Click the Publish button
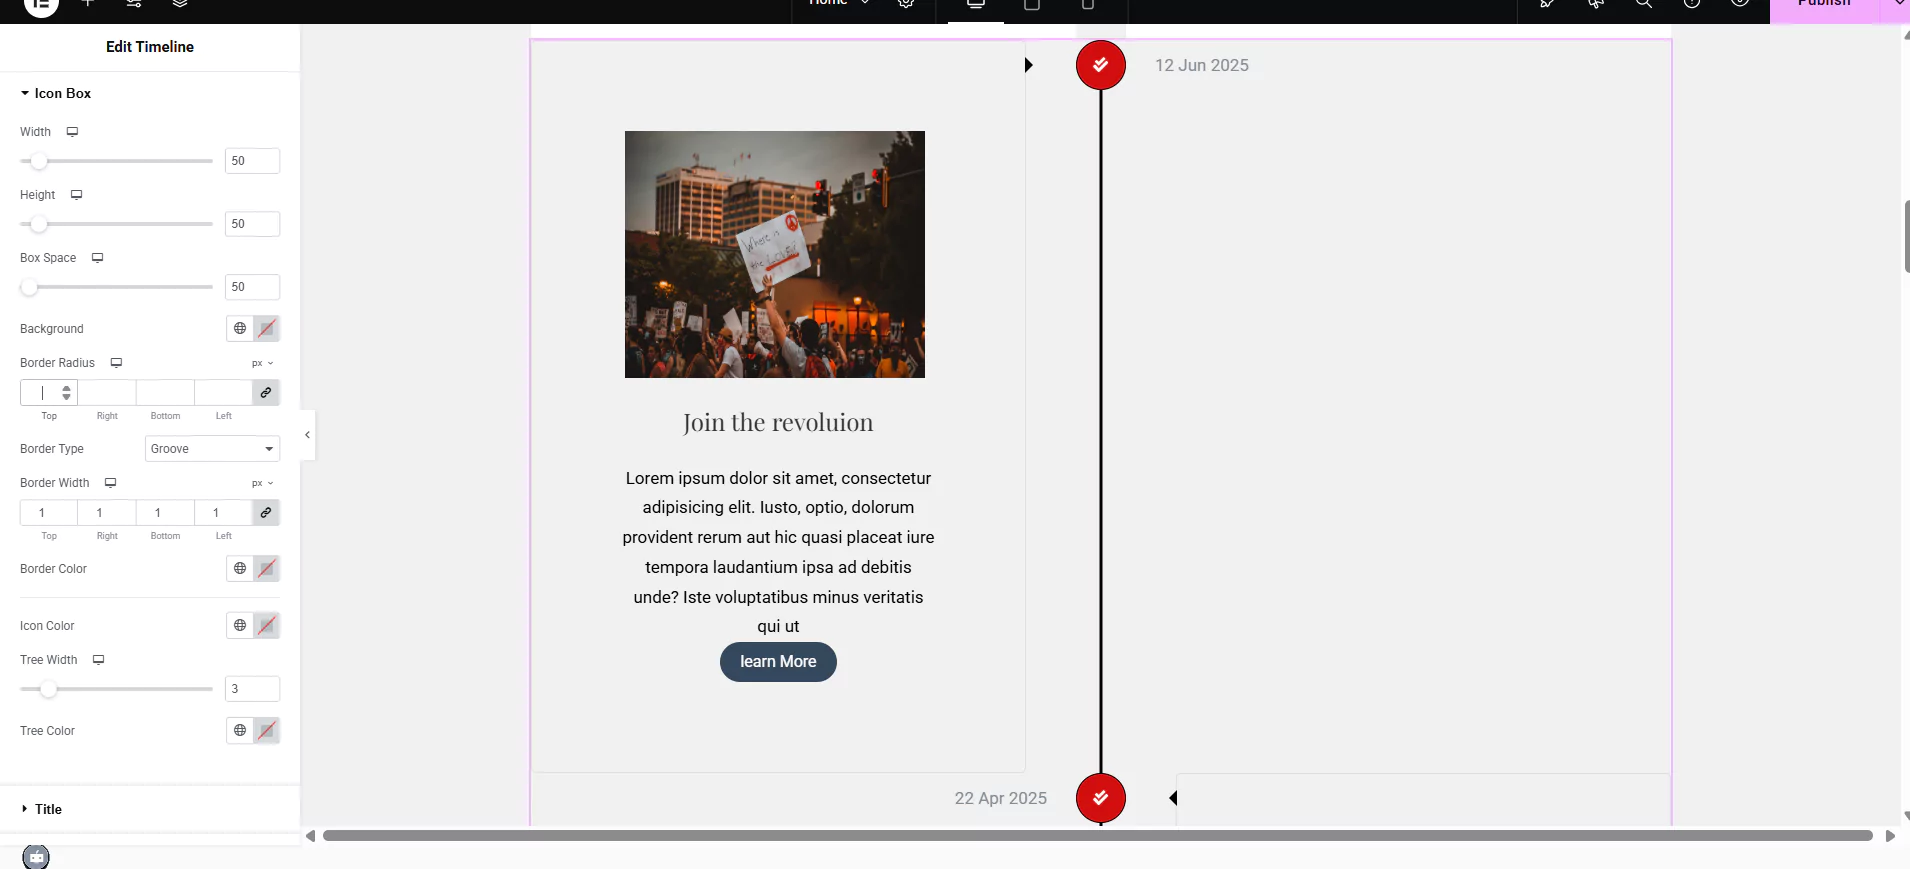This screenshot has height=869, width=1910. coord(1825,5)
